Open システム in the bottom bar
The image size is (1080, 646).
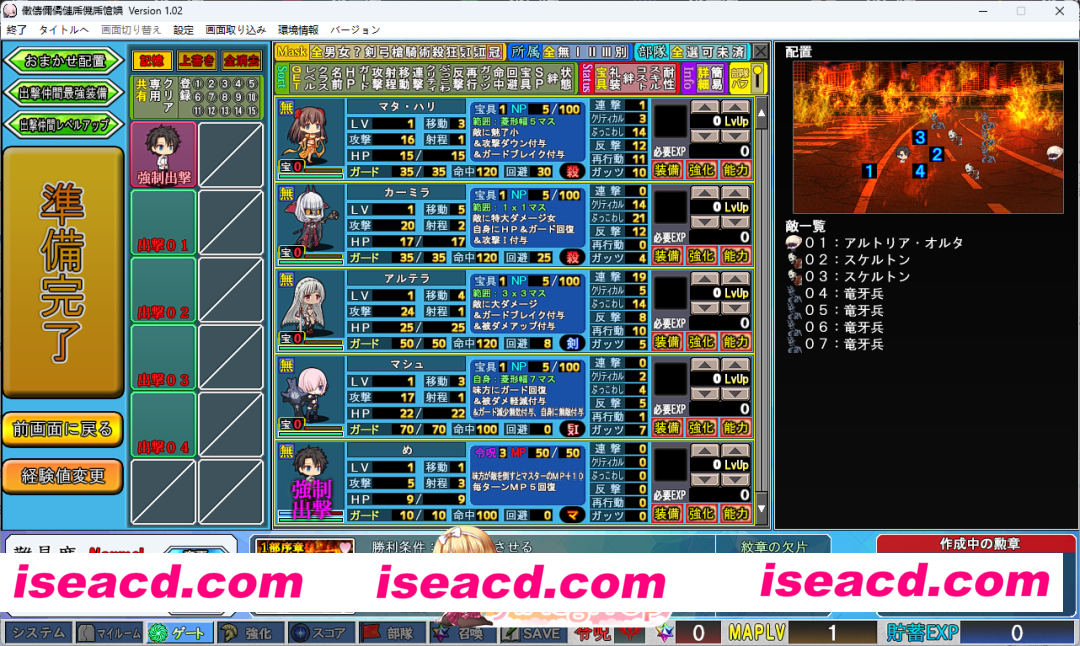(x=39, y=633)
